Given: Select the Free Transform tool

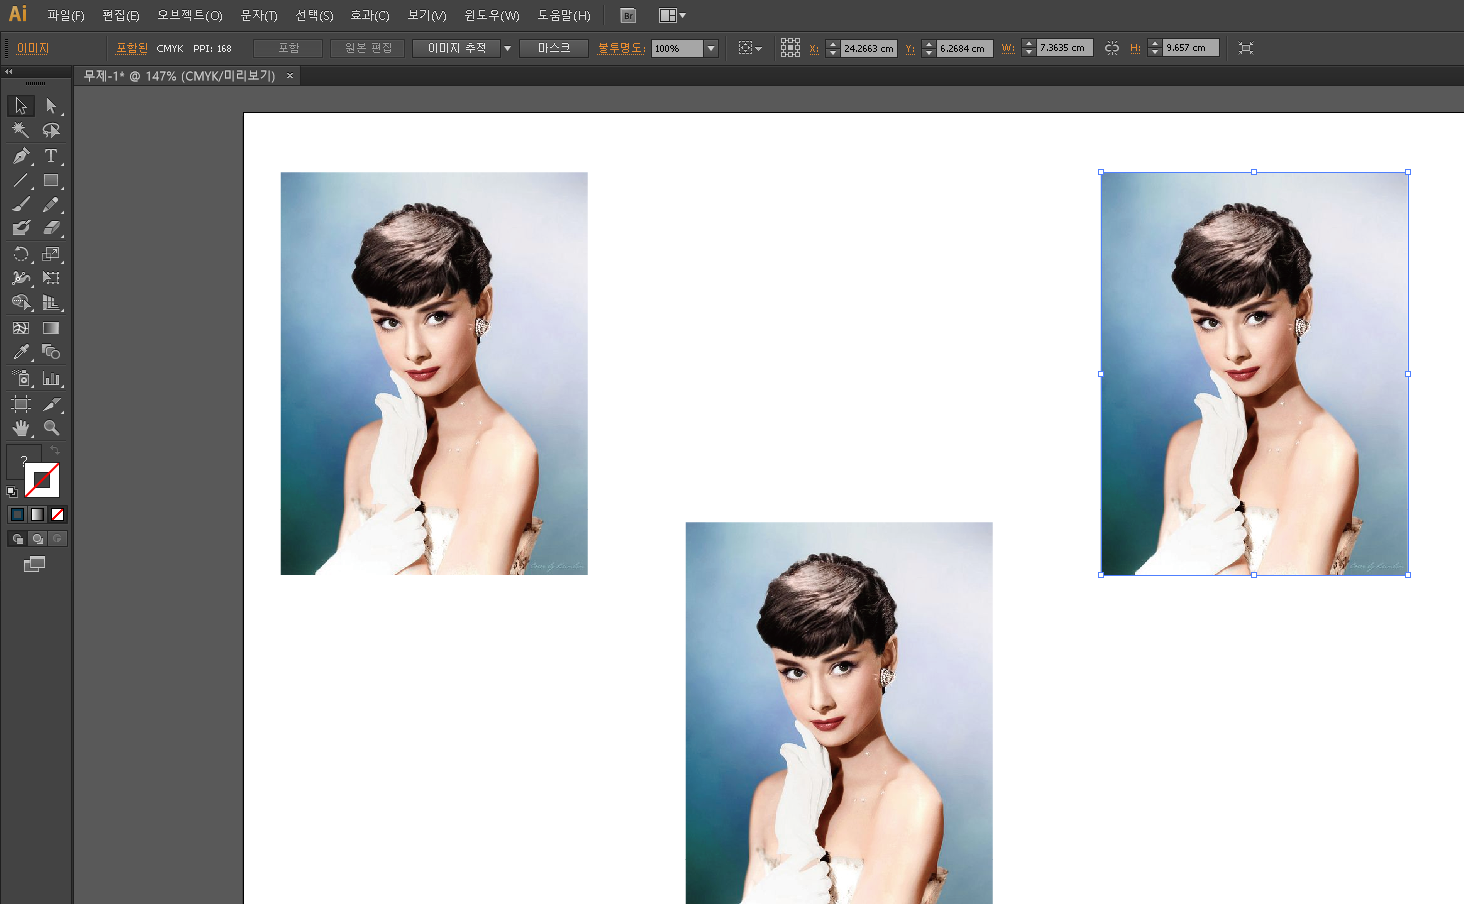Looking at the screenshot, I should tap(51, 278).
